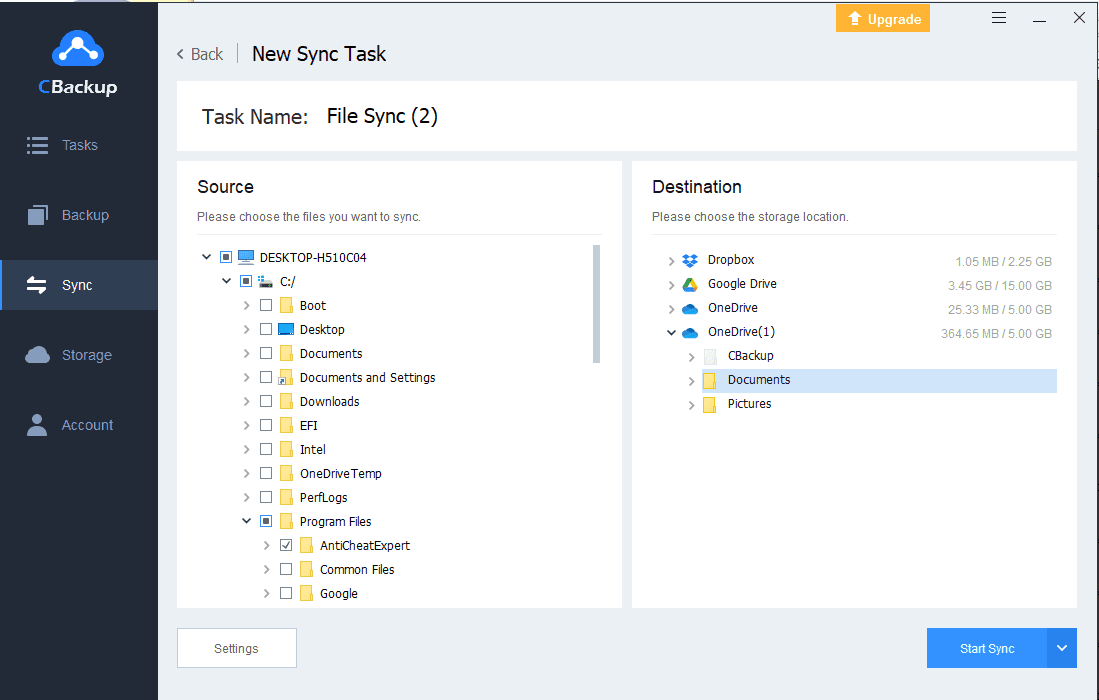Click the C:/ drive icon

[266, 281]
